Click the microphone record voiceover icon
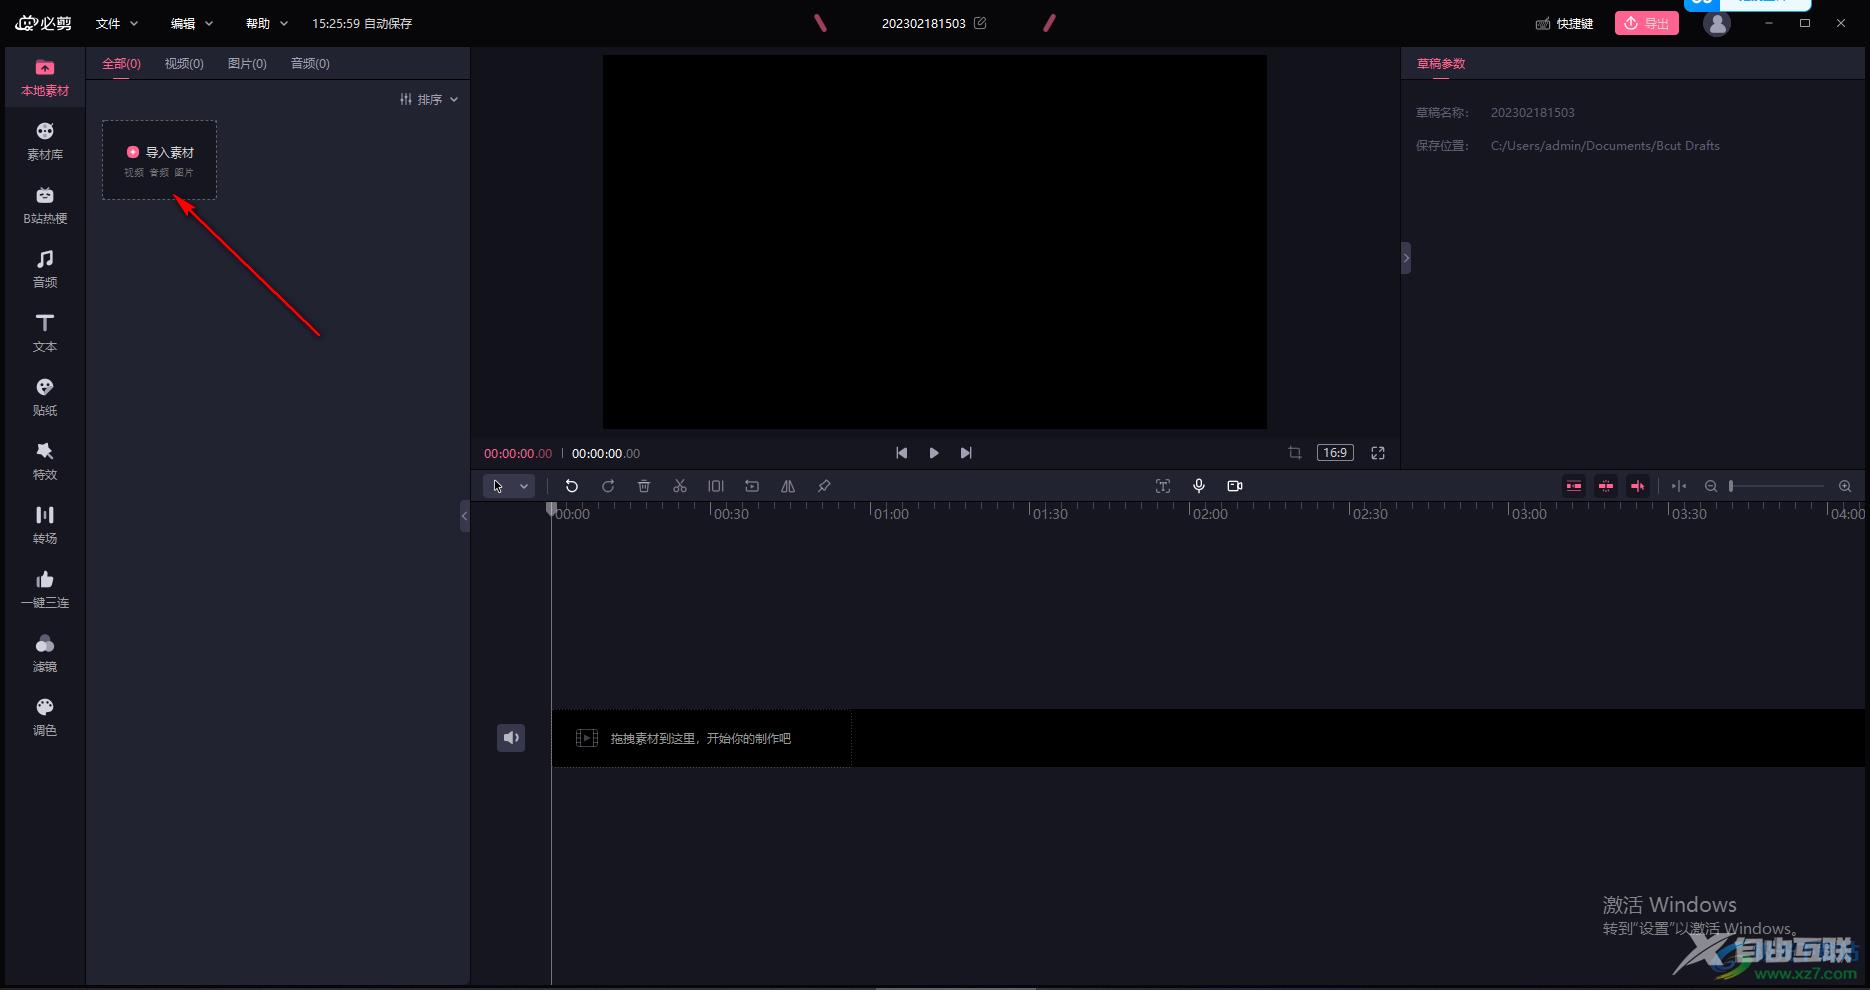 coord(1199,486)
